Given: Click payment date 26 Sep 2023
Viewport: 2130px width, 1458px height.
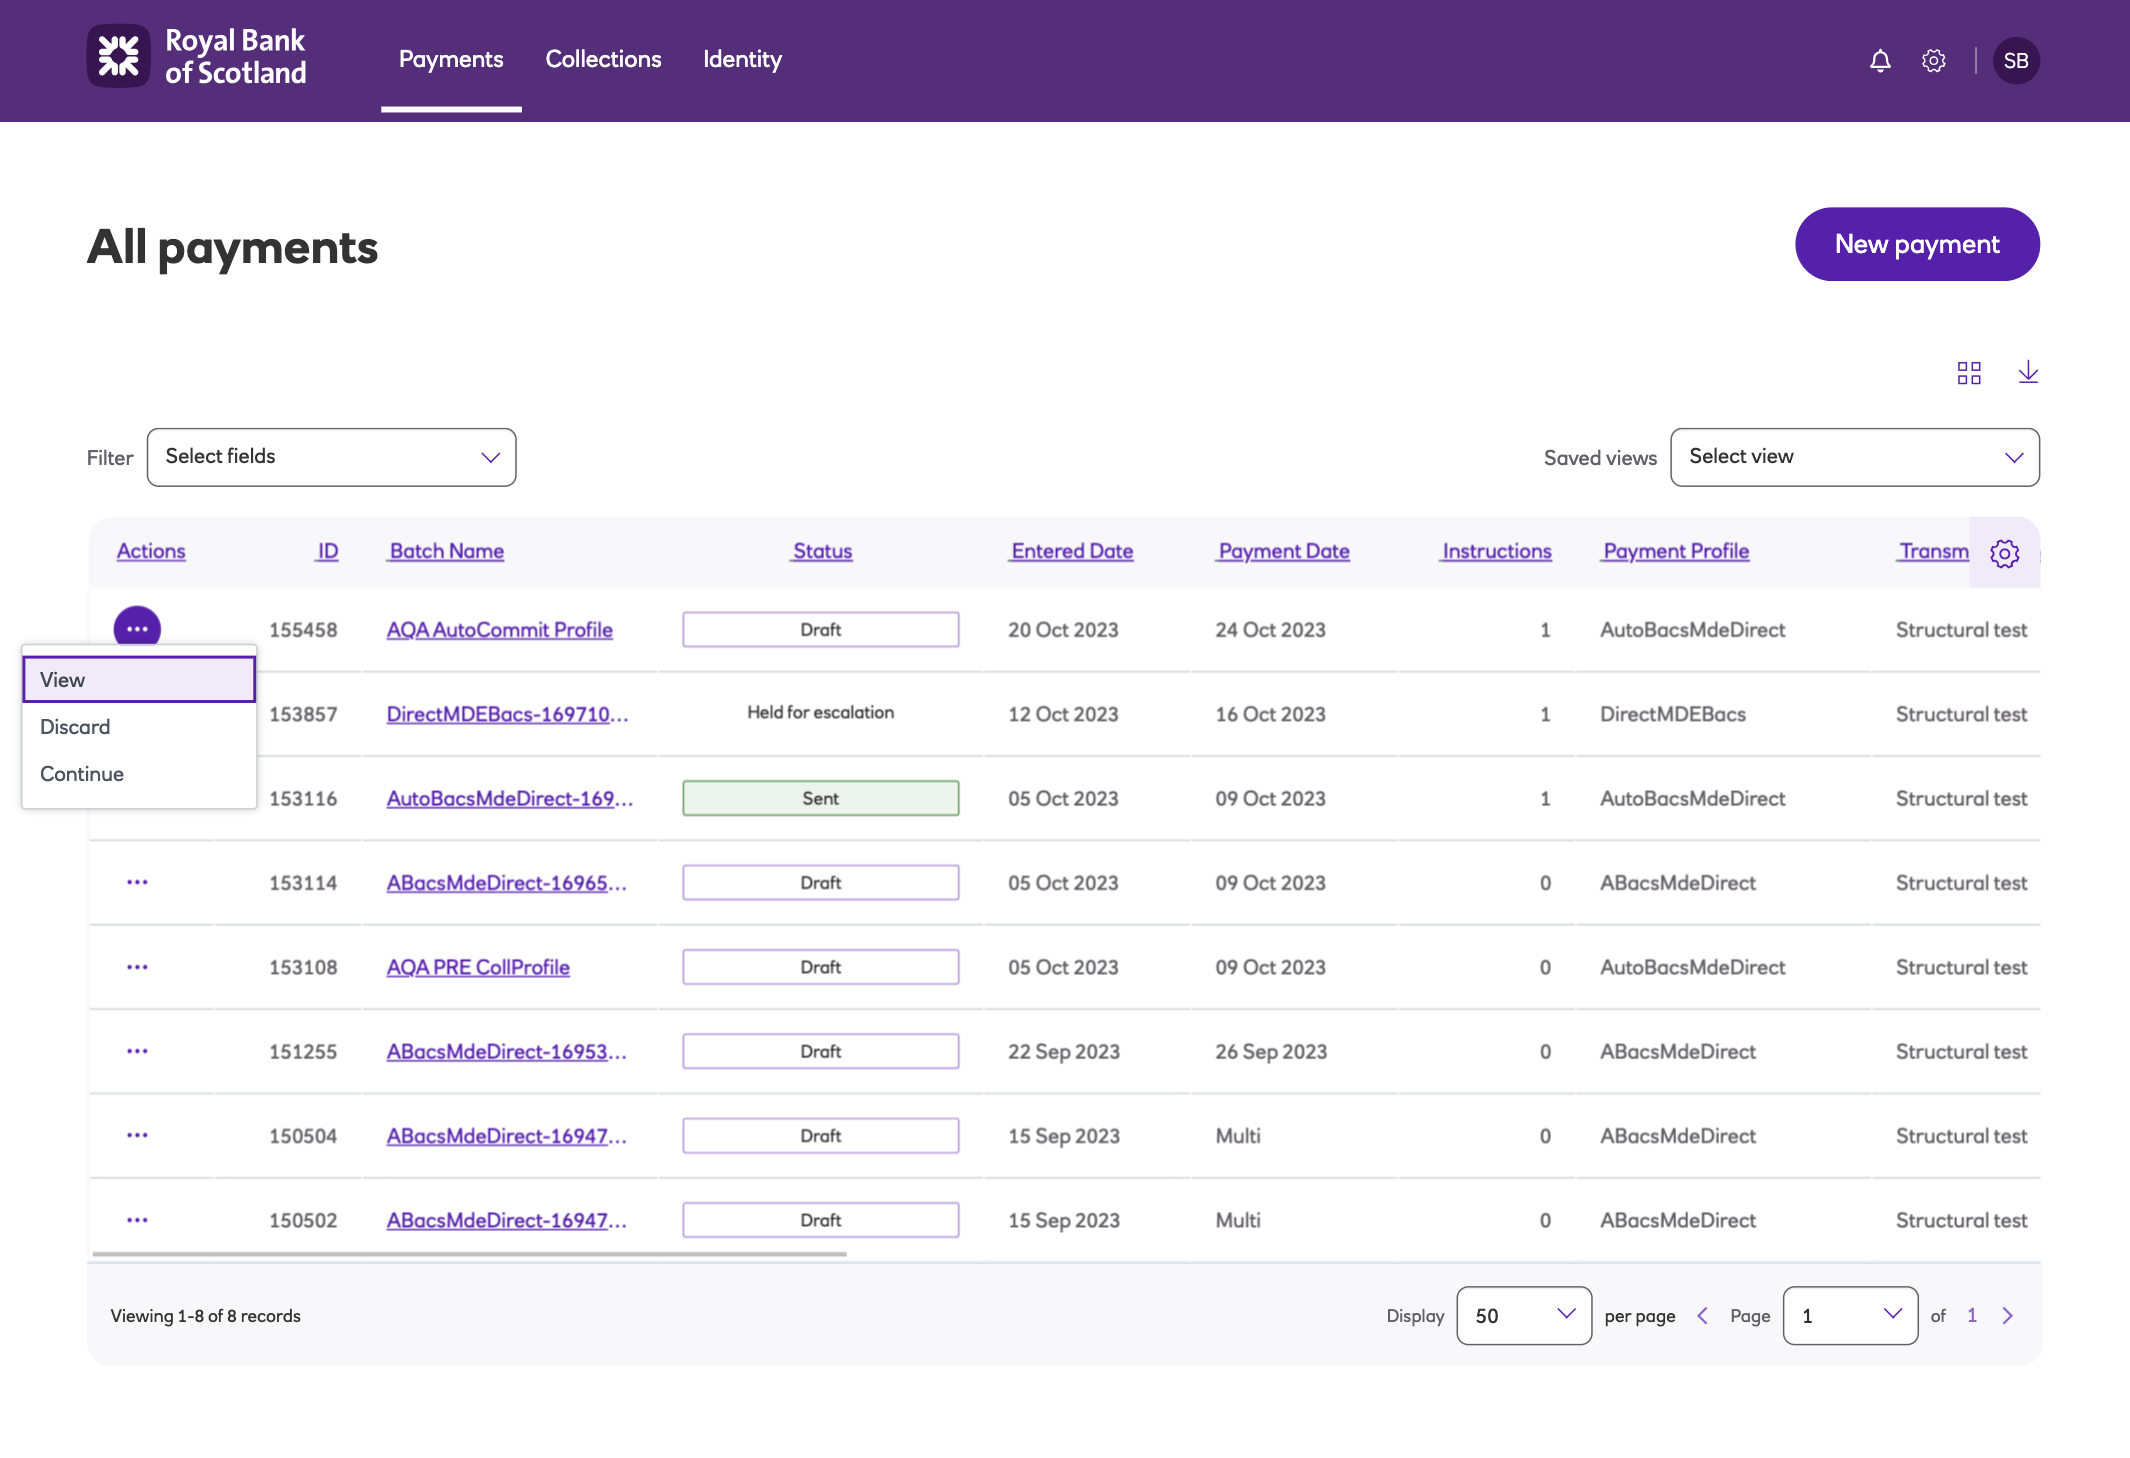Looking at the screenshot, I should (x=1271, y=1051).
